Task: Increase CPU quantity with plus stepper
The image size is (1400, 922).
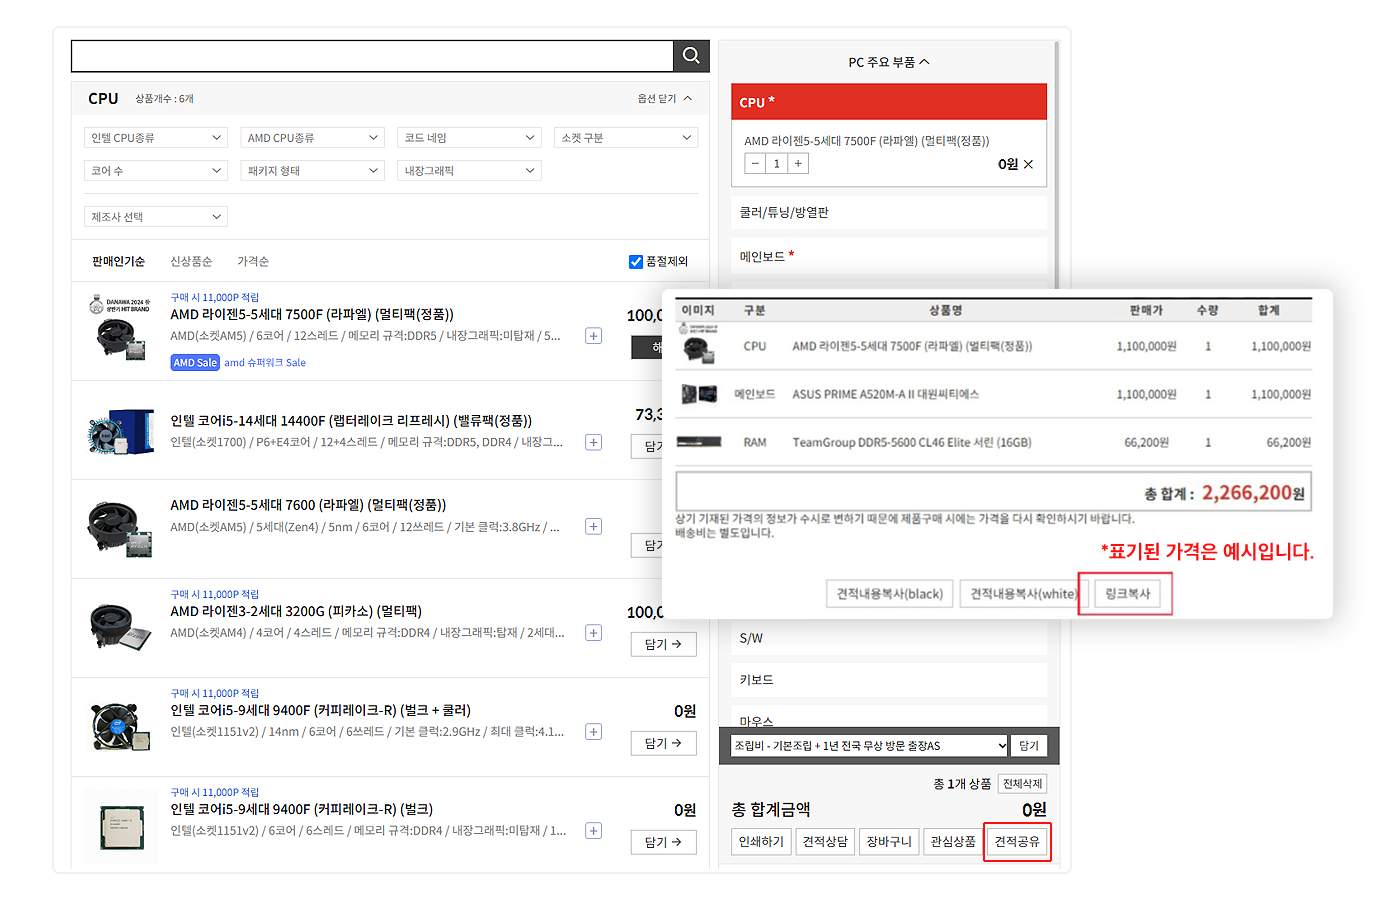Action: click(798, 164)
